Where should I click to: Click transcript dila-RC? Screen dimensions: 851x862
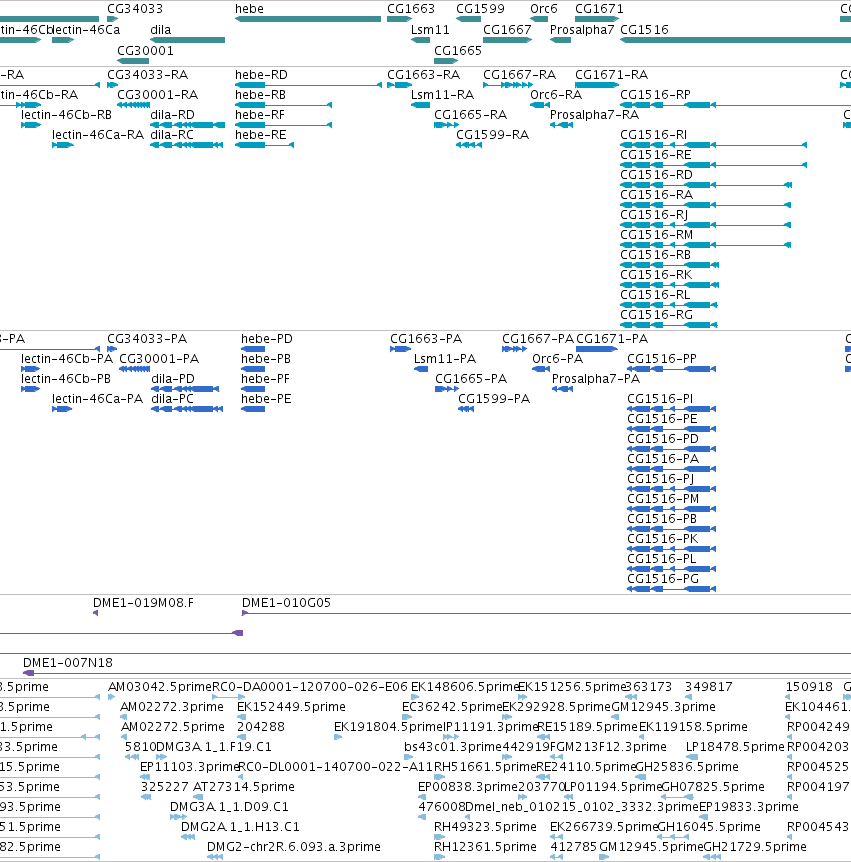click(x=186, y=145)
